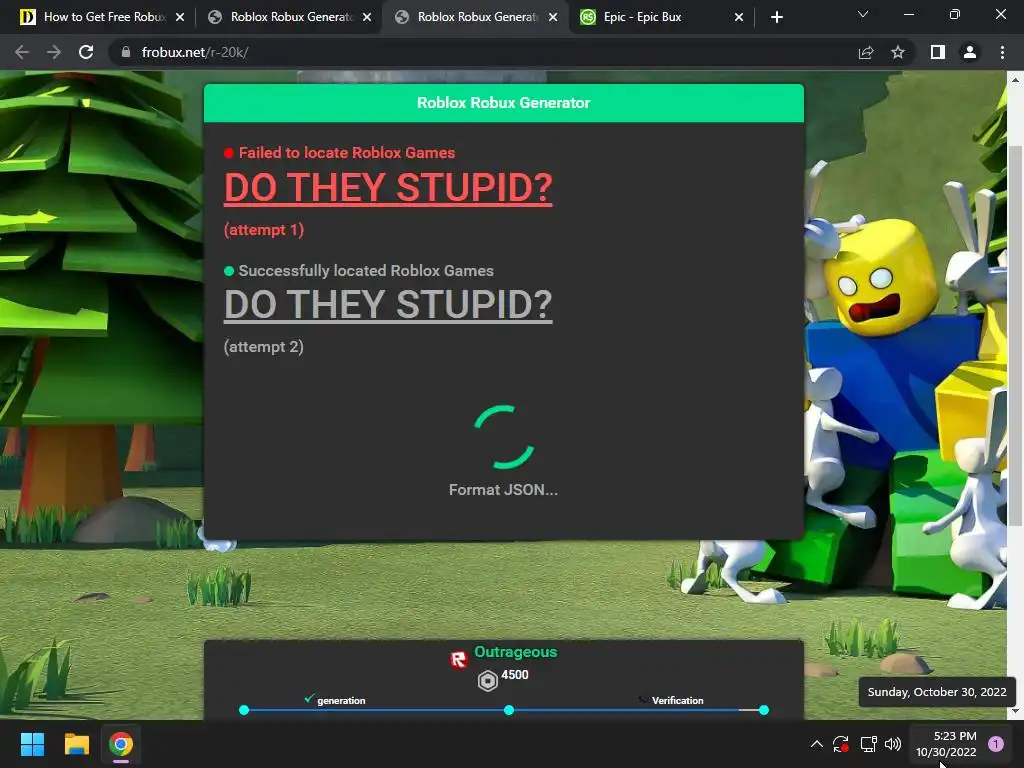1024x768 pixels.
Task: Click the Chrome taskbar icon
Action: [121, 744]
